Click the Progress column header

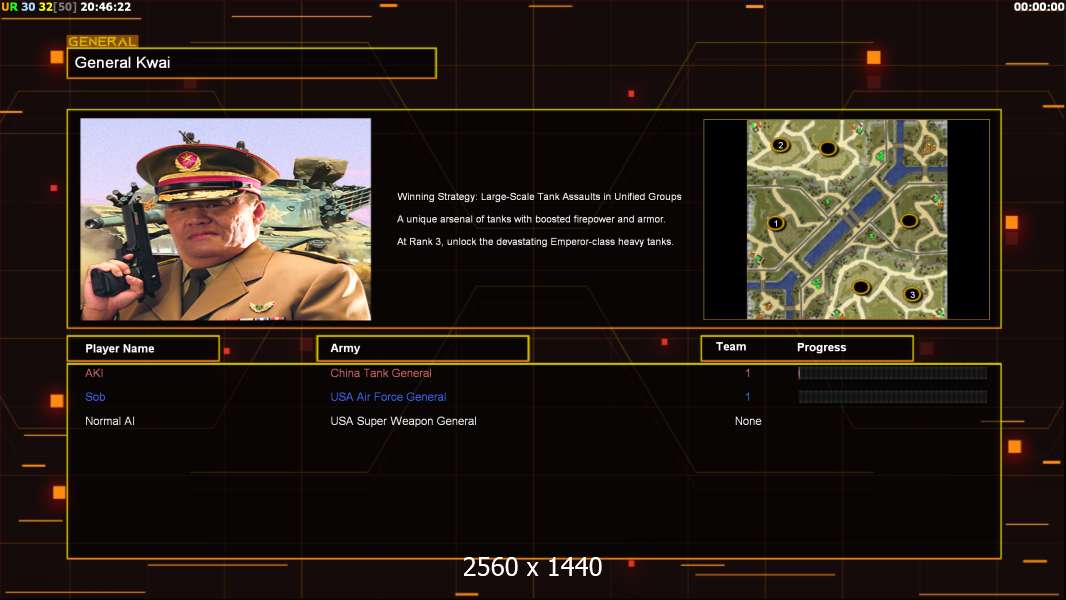point(821,347)
